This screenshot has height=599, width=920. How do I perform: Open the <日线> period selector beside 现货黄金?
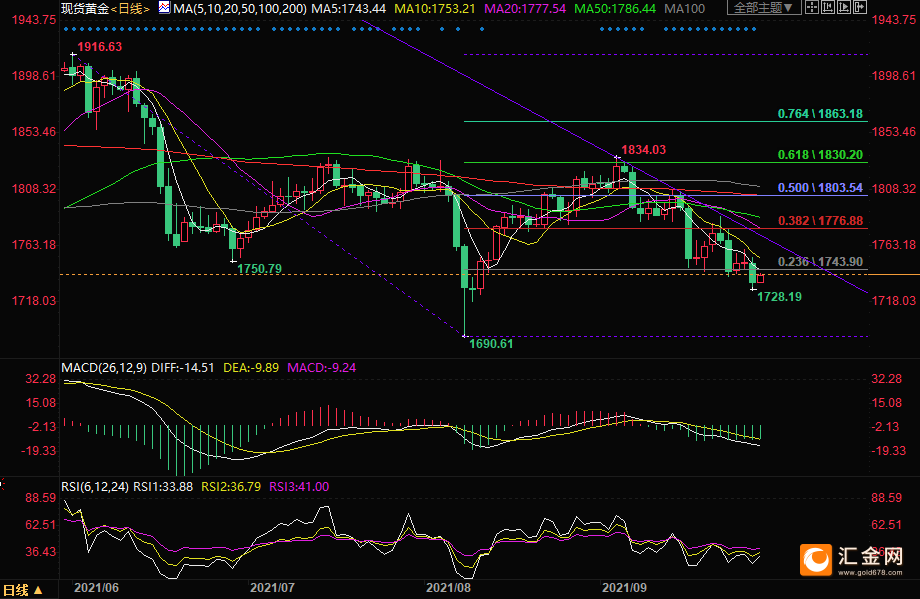[128, 8]
